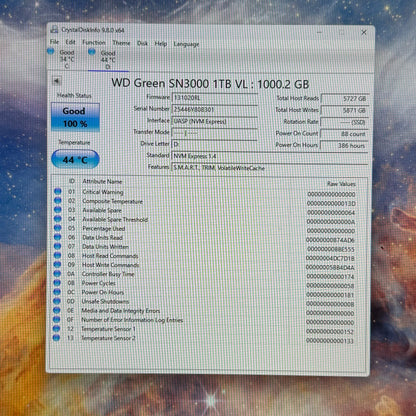Image resolution: width=416 pixels, height=416 pixels.
Task: Click the drive title WD Green SN3000 1TB
Action: (210, 83)
